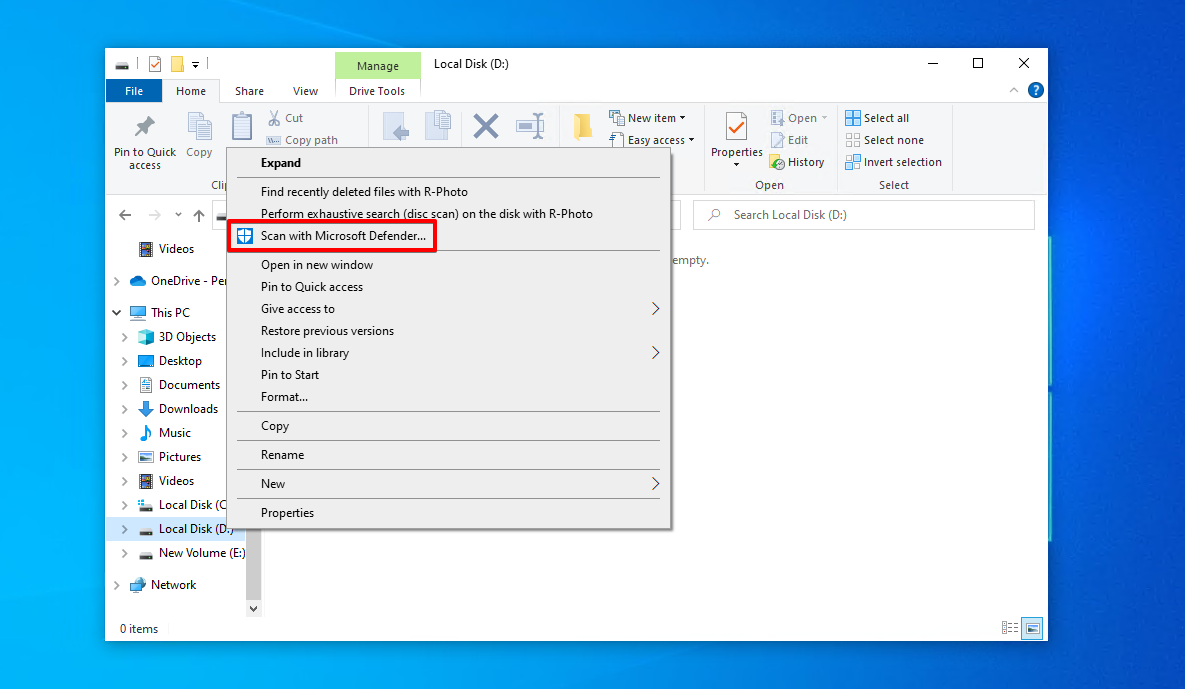Click the Properties ribbon icon
The width and height of the screenshot is (1185, 689).
click(736, 128)
